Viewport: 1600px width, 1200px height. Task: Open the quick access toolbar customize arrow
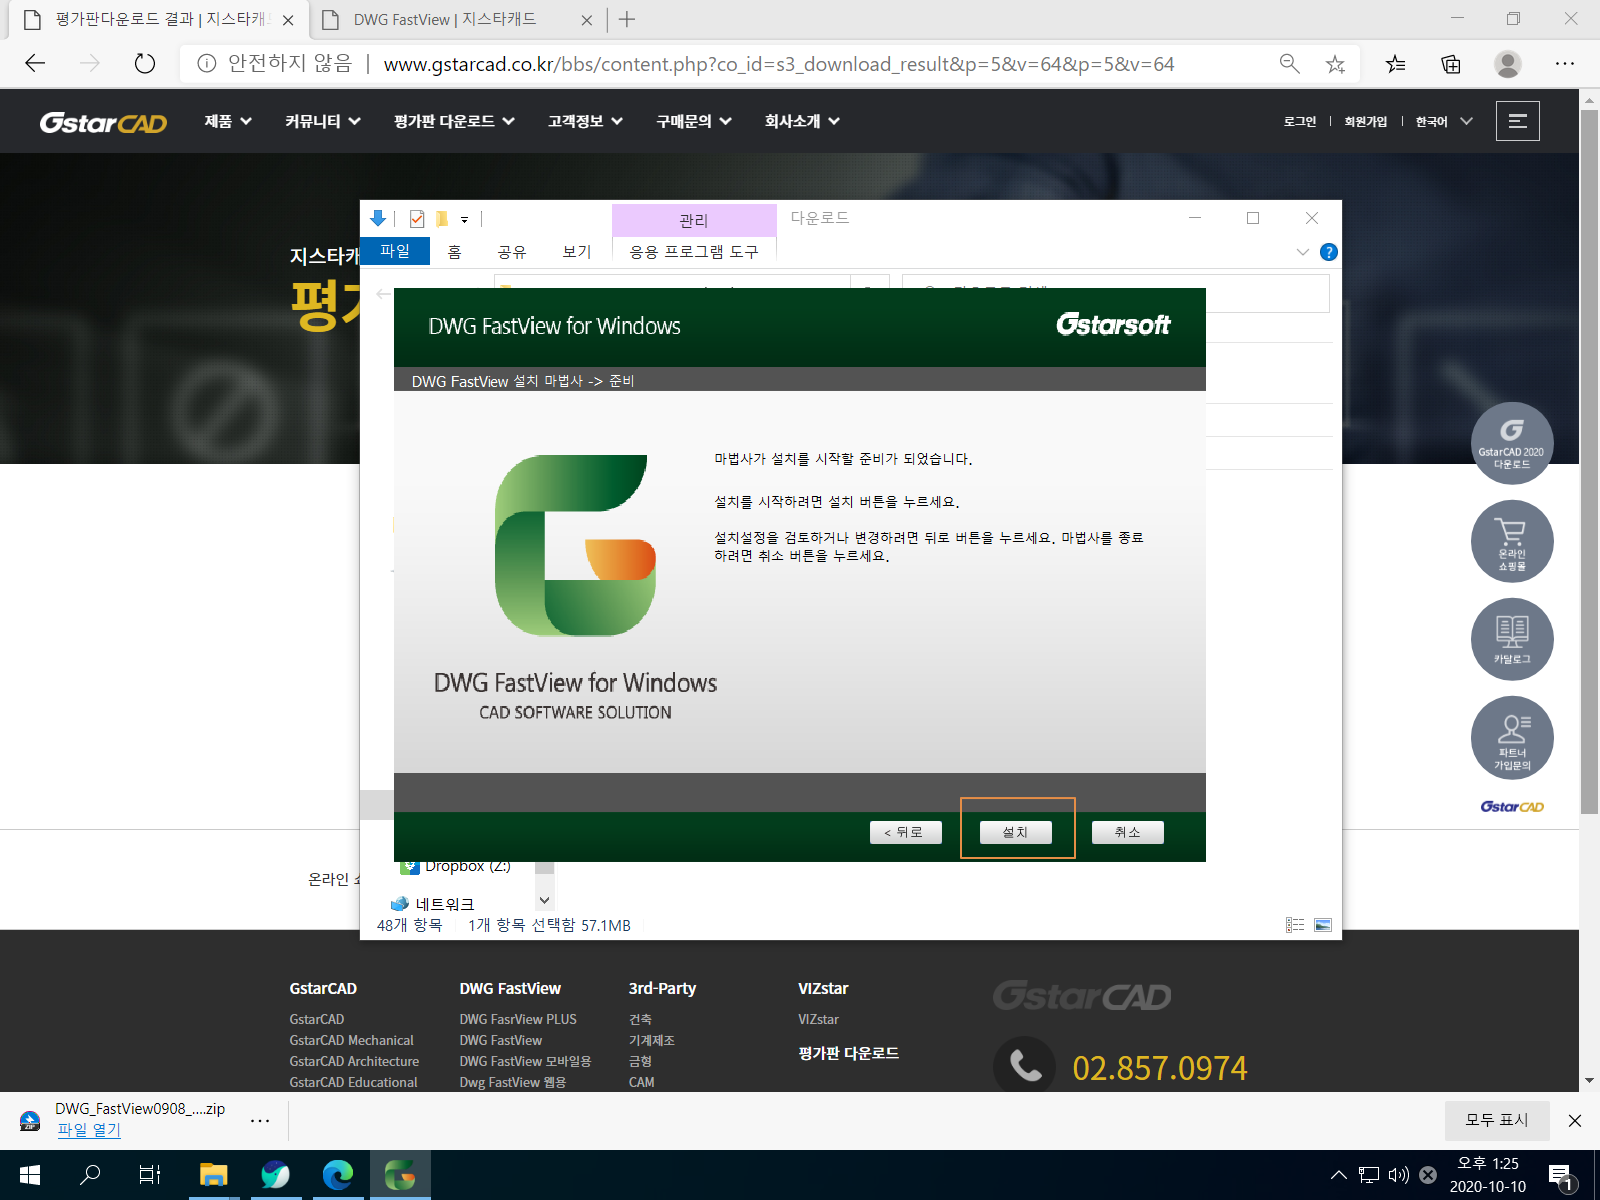pos(464,220)
